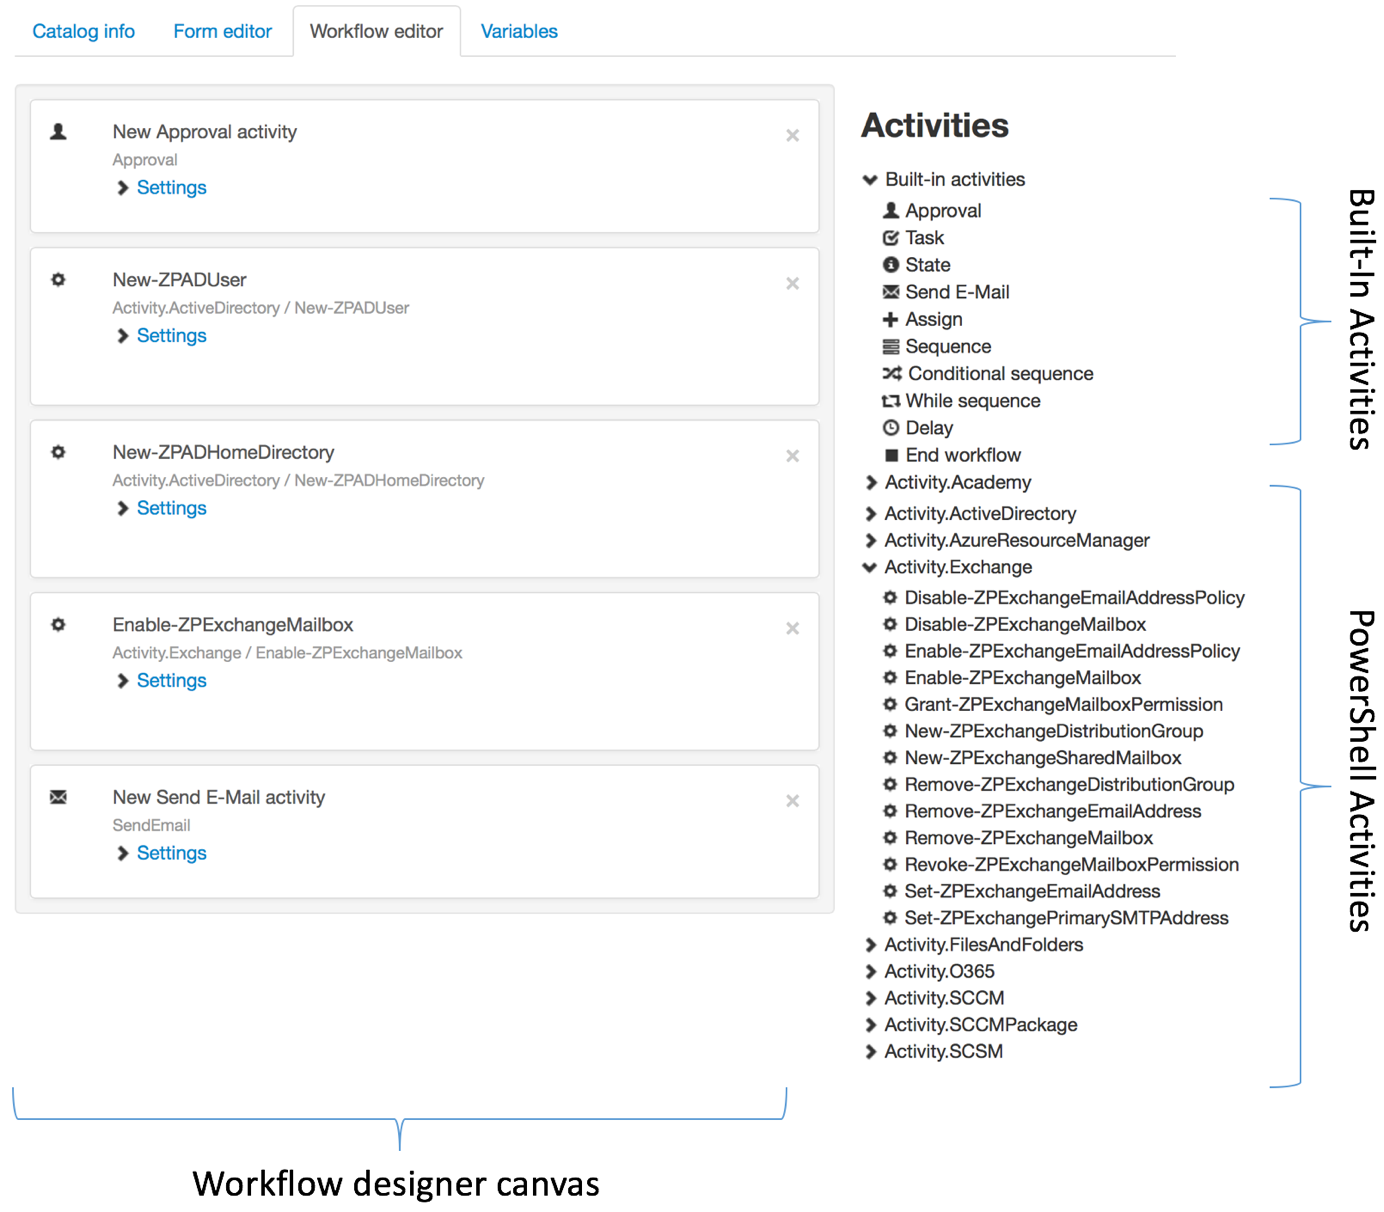Click the Approval person icon in Activities
Screen dimensions: 1384x1212
pos(890,211)
